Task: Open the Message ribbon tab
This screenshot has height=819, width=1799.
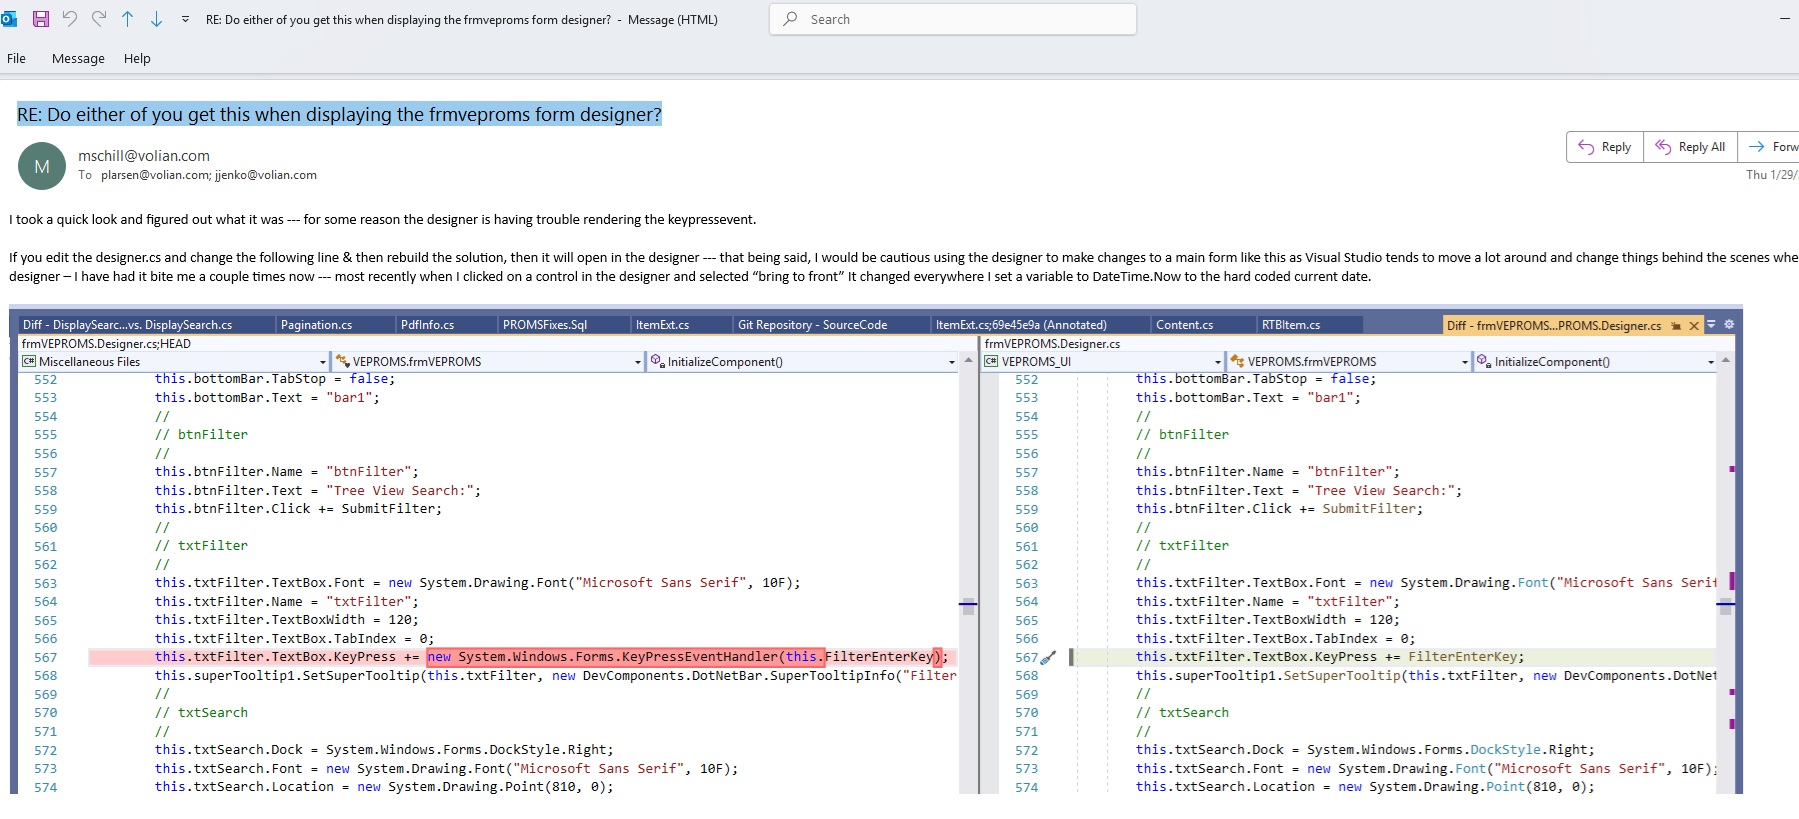Action: tap(78, 58)
